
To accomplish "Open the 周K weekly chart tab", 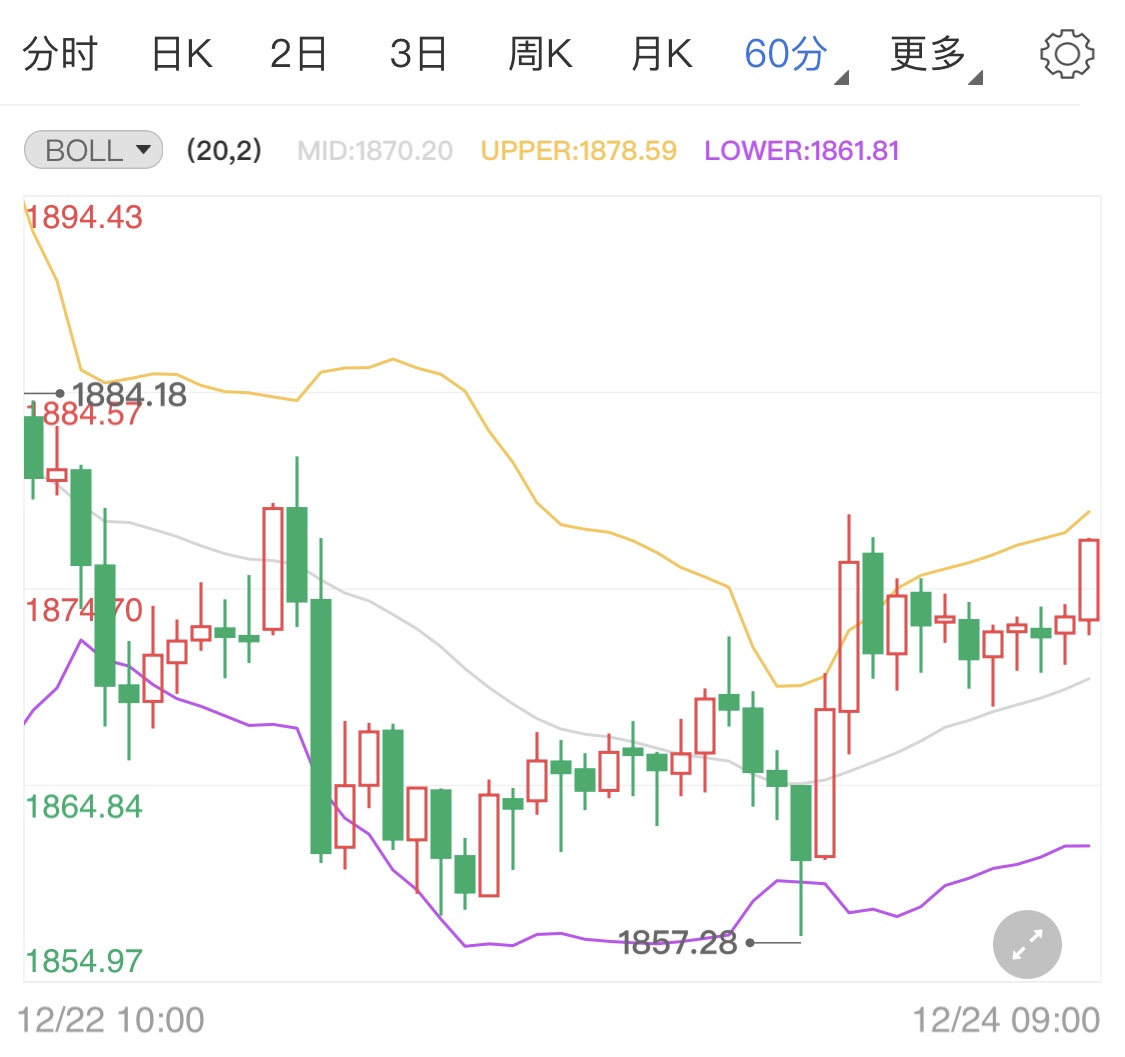I will (x=540, y=54).
